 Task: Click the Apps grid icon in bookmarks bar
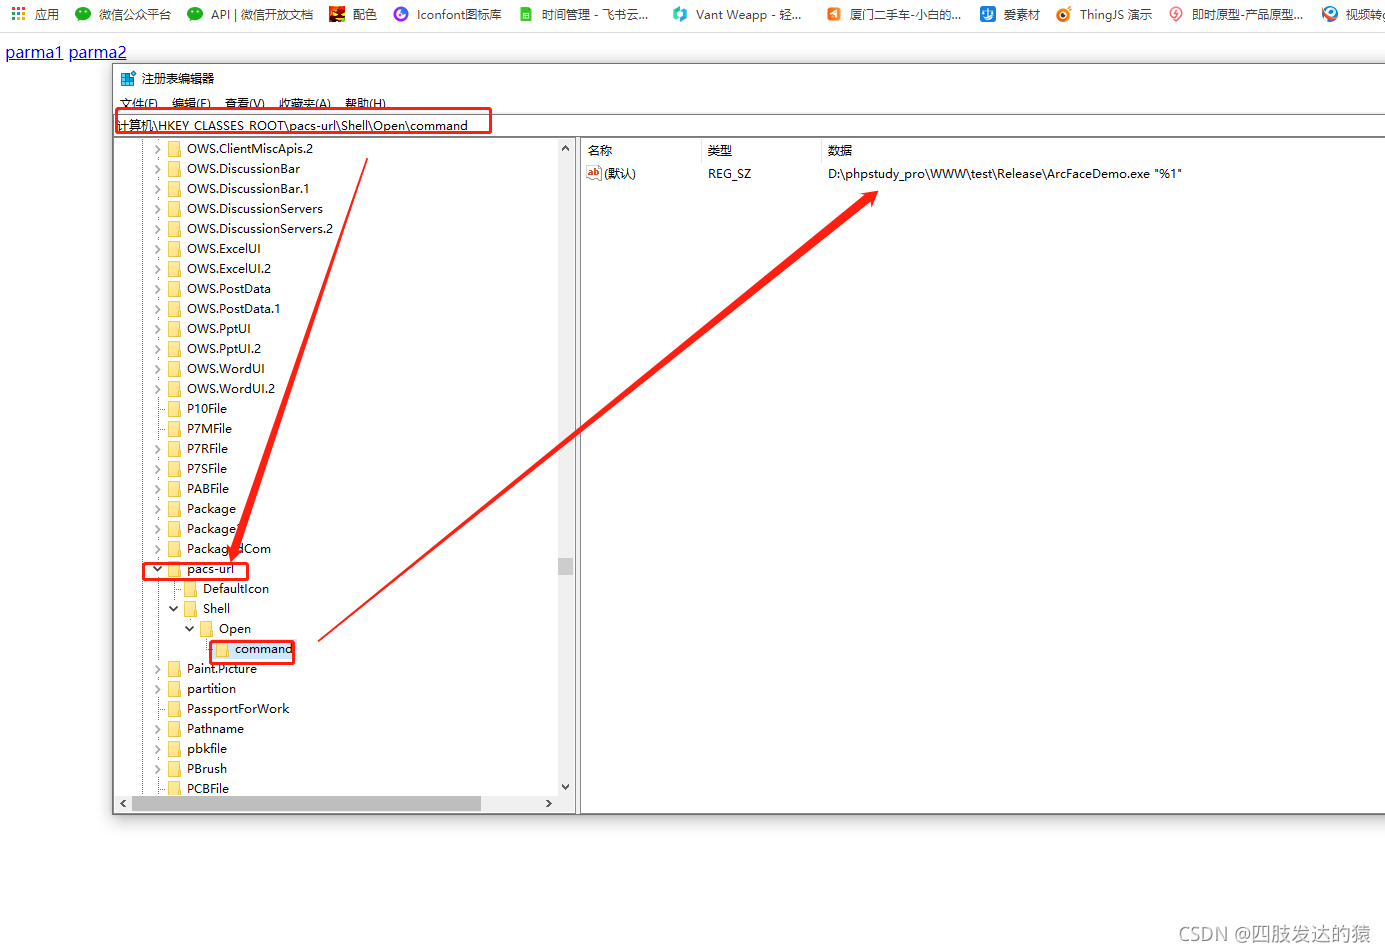tap(18, 14)
